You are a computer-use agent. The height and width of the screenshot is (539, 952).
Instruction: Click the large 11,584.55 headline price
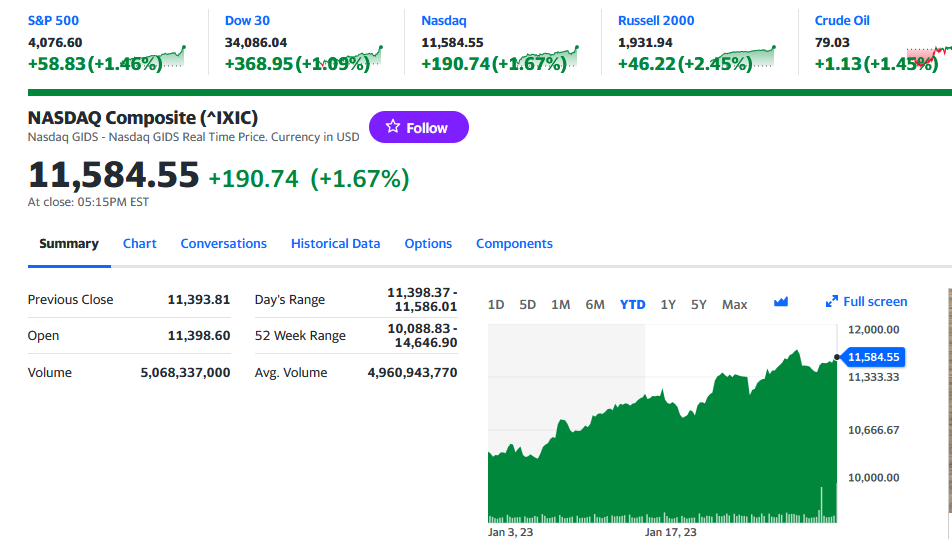coord(114,175)
